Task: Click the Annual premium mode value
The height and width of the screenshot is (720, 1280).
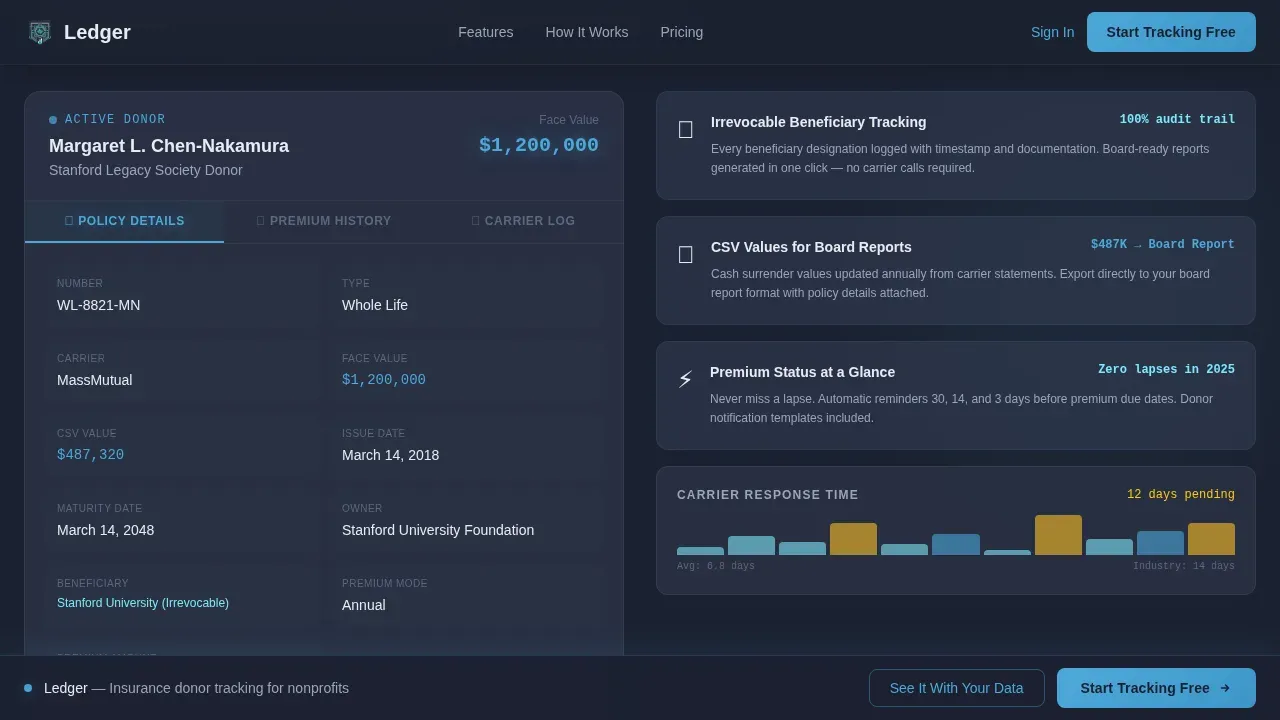Action: pyautogui.click(x=364, y=605)
